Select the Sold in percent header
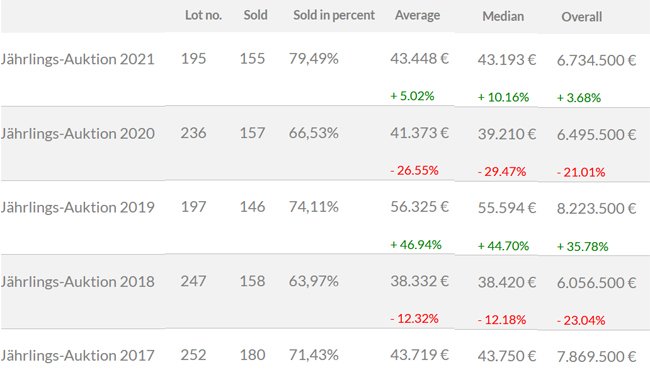Image resolution: width=650 pixels, height=372 pixels. 334,15
